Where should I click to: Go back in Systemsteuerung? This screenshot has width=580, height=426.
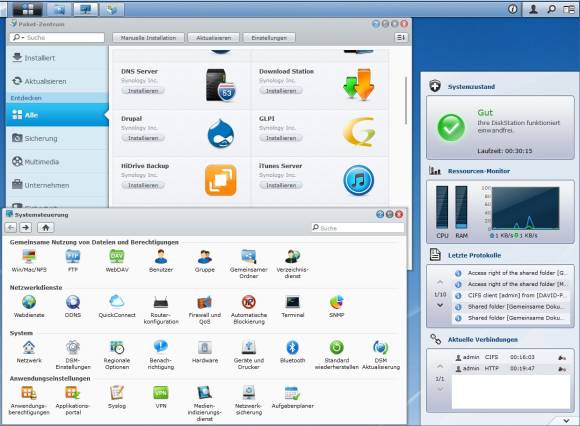pyautogui.click(x=11, y=227)
